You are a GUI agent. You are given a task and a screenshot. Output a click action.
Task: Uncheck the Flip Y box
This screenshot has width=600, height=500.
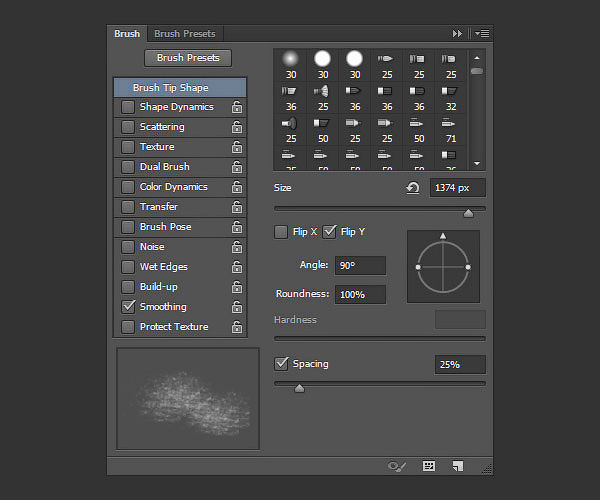[329, 232]
